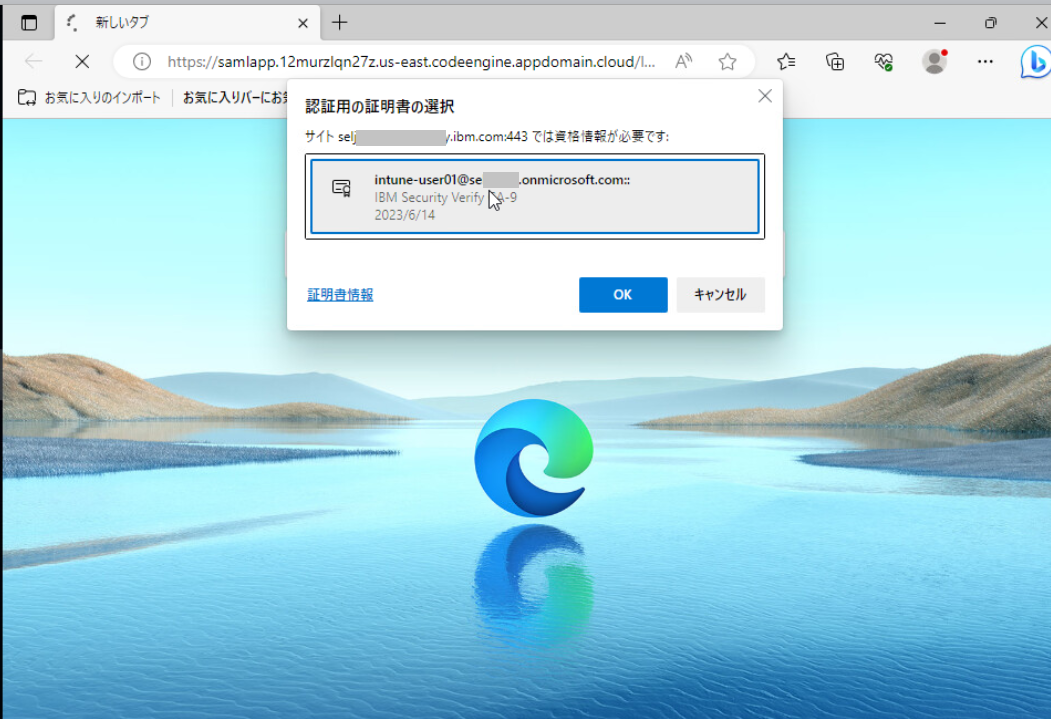This screenshot has height=719, width=1051.
Task: Click お気に入りのインポート in favorites bar
Action: coord(90,98)
